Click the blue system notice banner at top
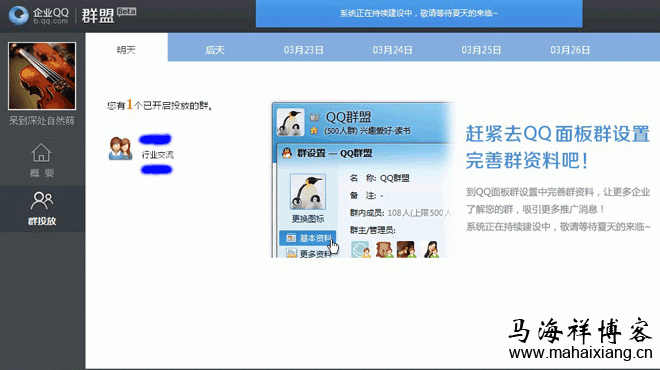Viewport: 660px width, 370px height. [419, 13]
